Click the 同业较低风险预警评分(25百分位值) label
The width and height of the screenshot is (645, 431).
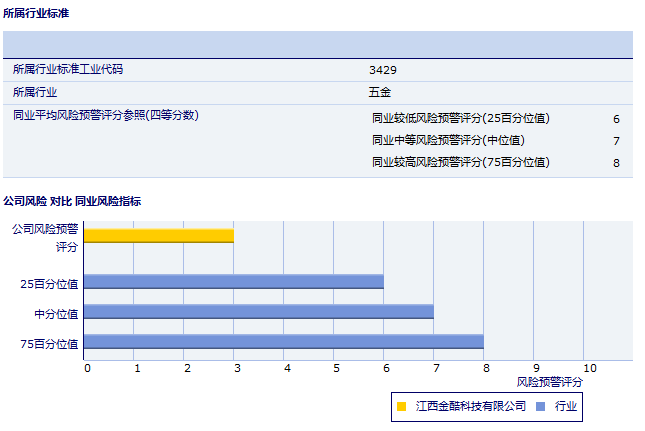click(x=461, y=118)
